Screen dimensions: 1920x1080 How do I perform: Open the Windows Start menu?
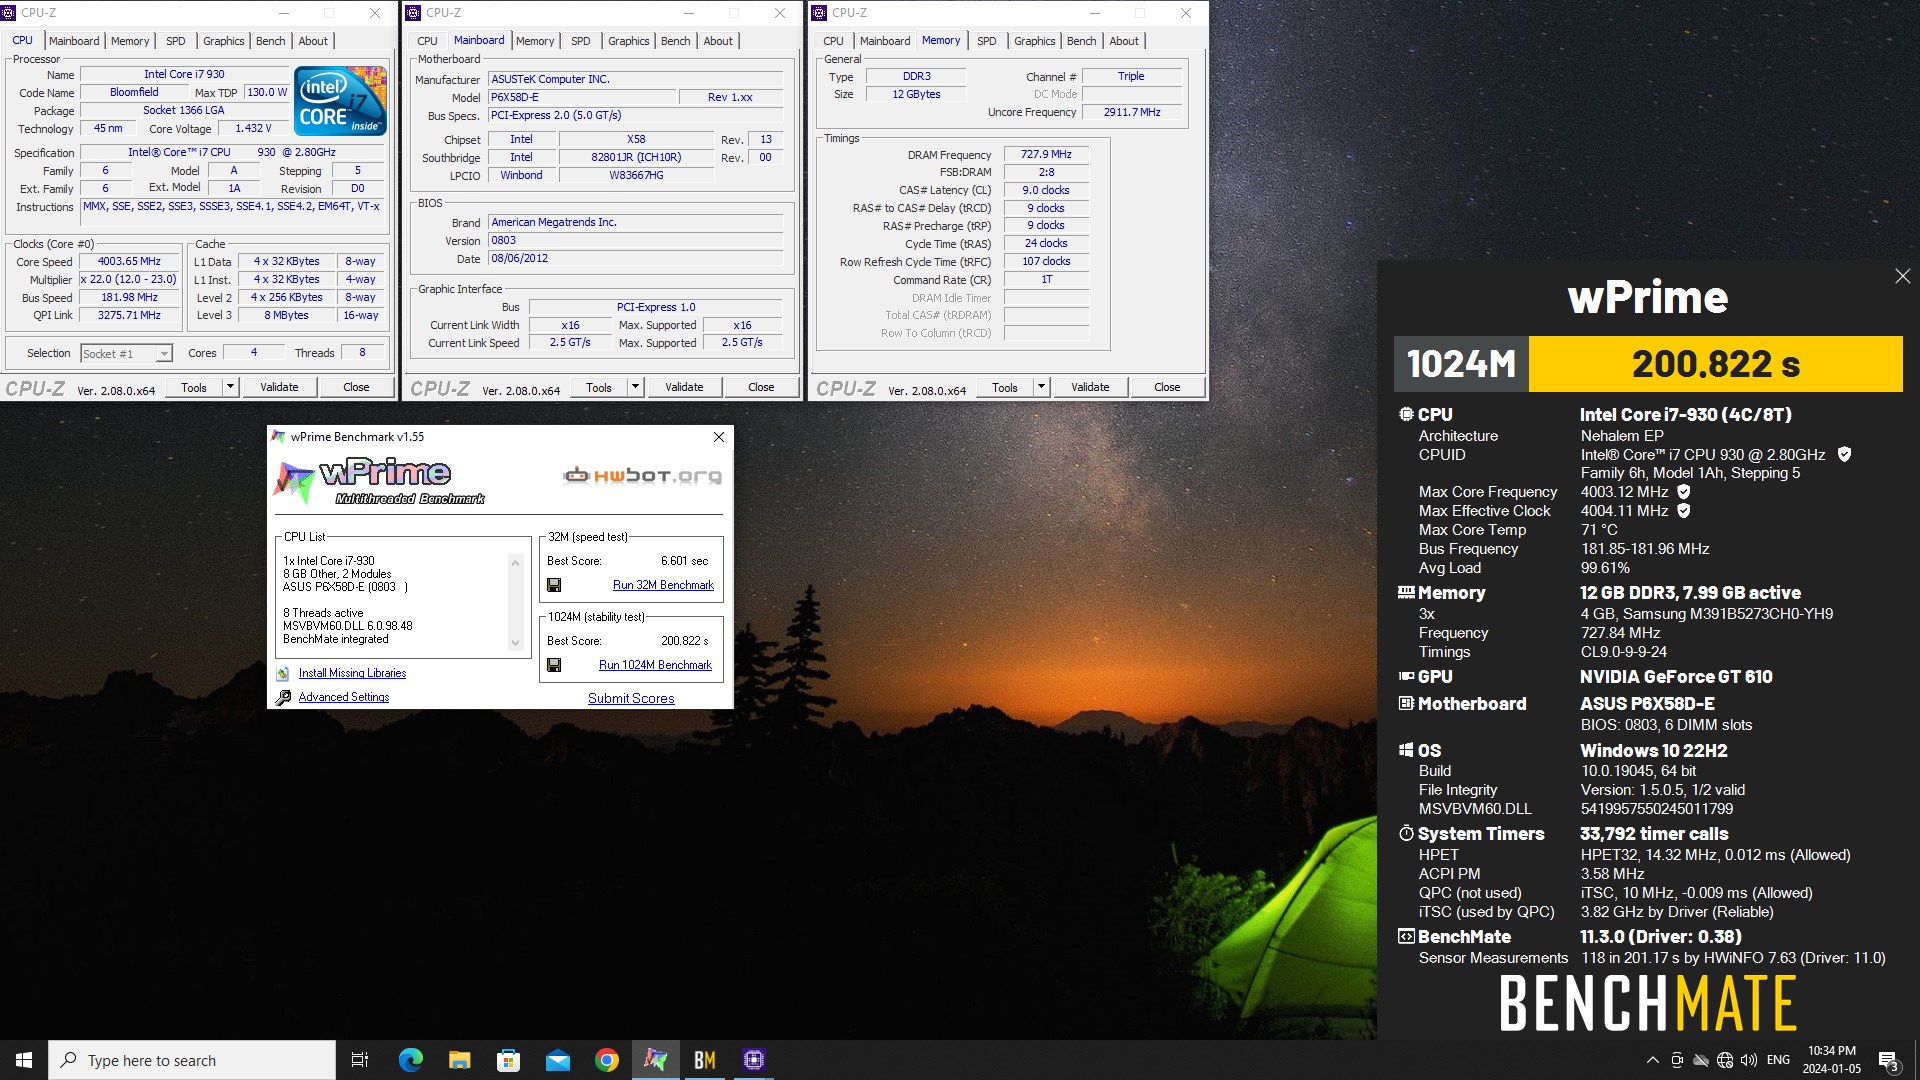point(24,1060)
